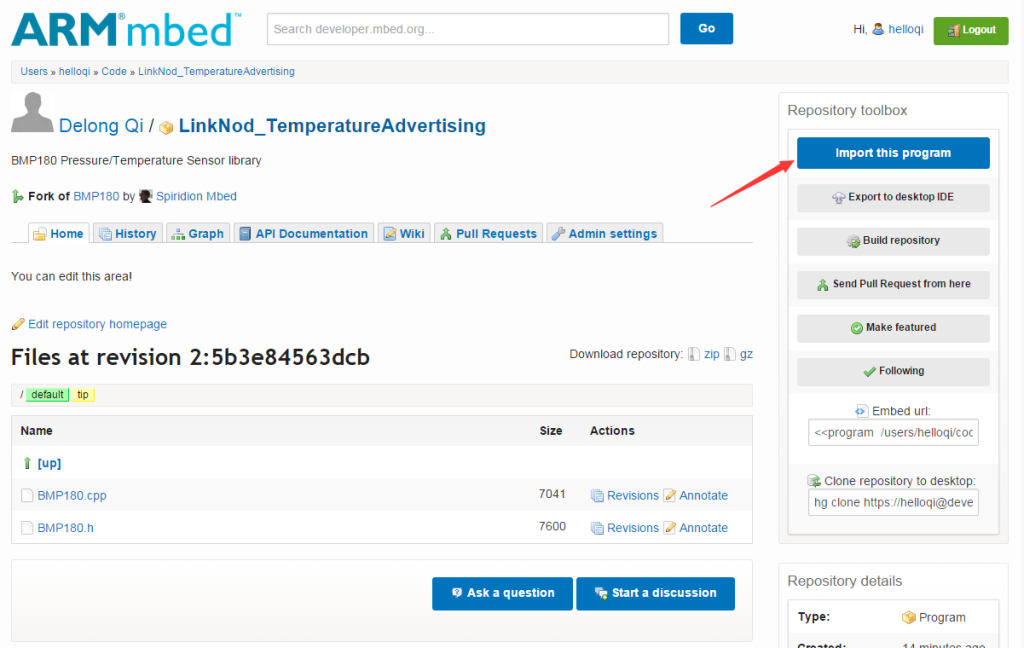Click Edit repository homepage link
Screen dimensions: 1024x648
click(x=97, y=324)
